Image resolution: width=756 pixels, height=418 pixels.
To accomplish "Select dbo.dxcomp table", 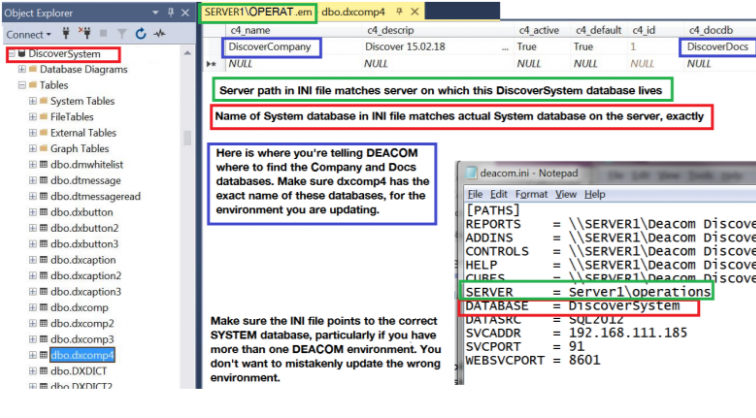I will tap(79, 308).
